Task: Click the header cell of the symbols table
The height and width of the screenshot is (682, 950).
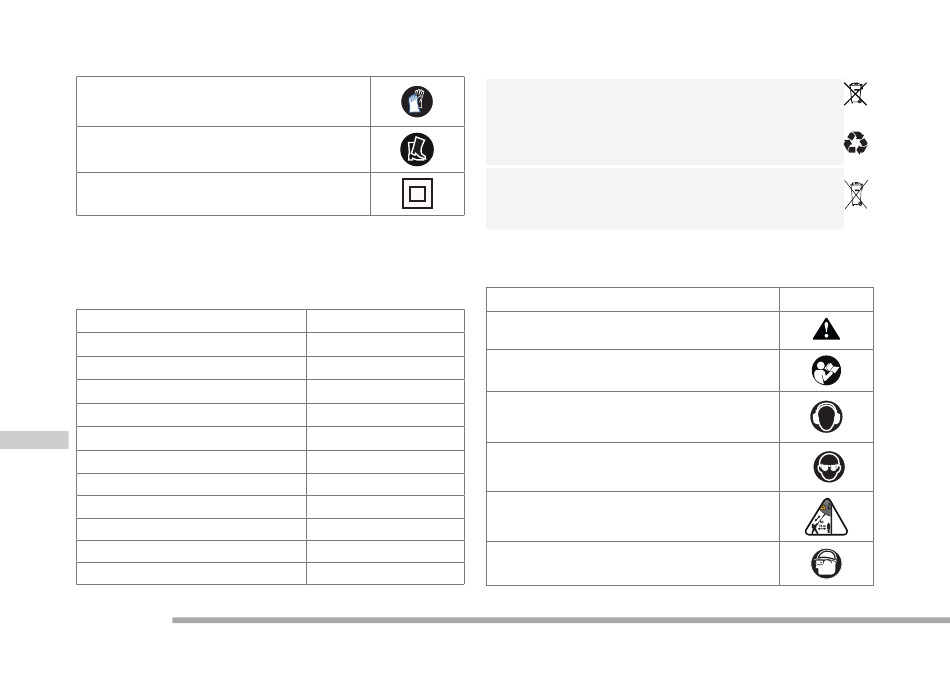Action: [x=633, y=299]
